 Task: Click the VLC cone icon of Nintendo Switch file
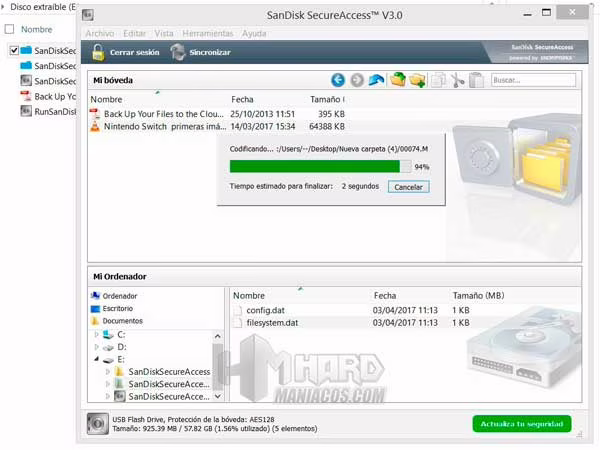95,126
